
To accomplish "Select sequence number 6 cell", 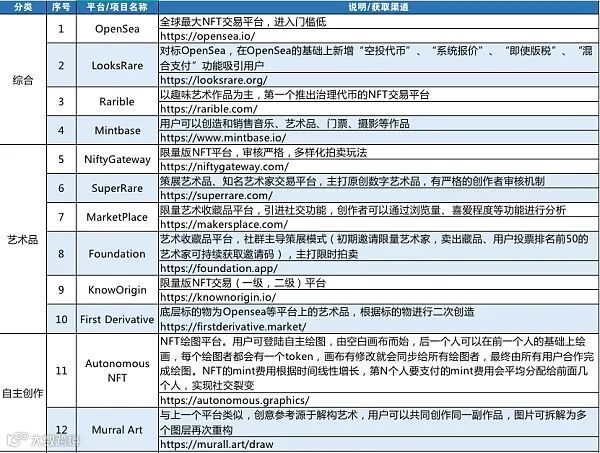I will click(61, 188).
